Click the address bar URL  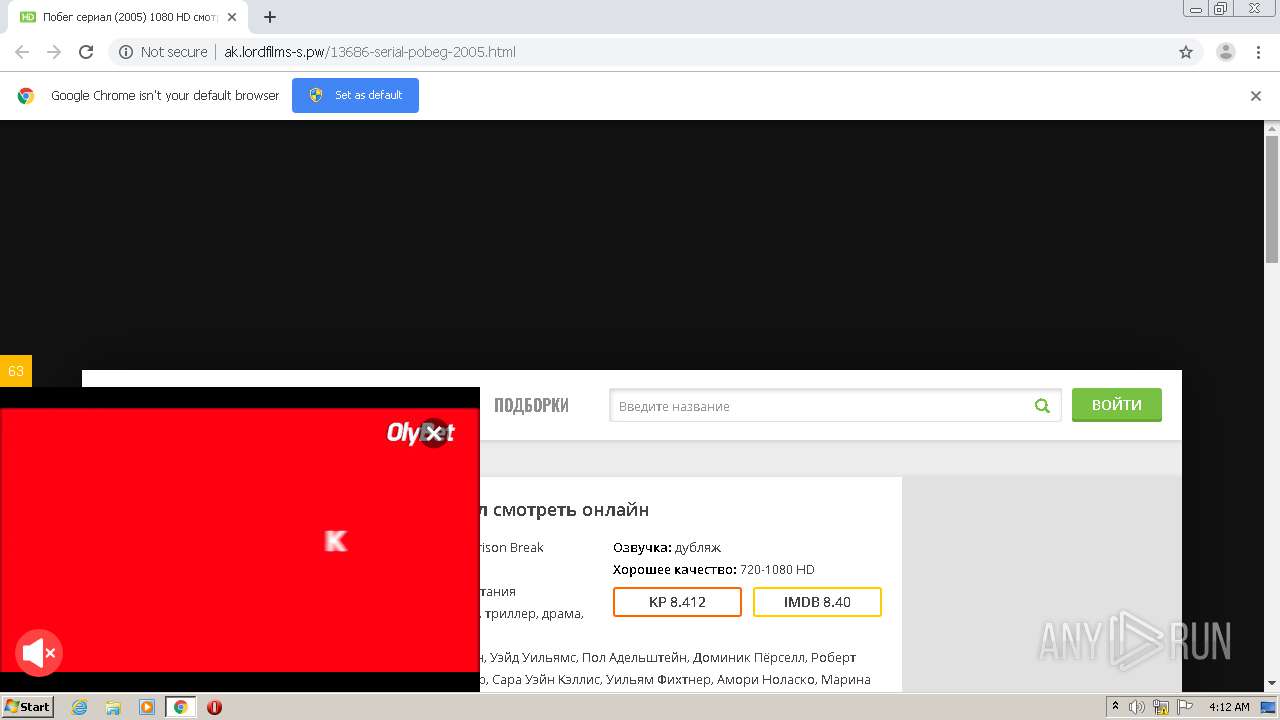[370, 52]
